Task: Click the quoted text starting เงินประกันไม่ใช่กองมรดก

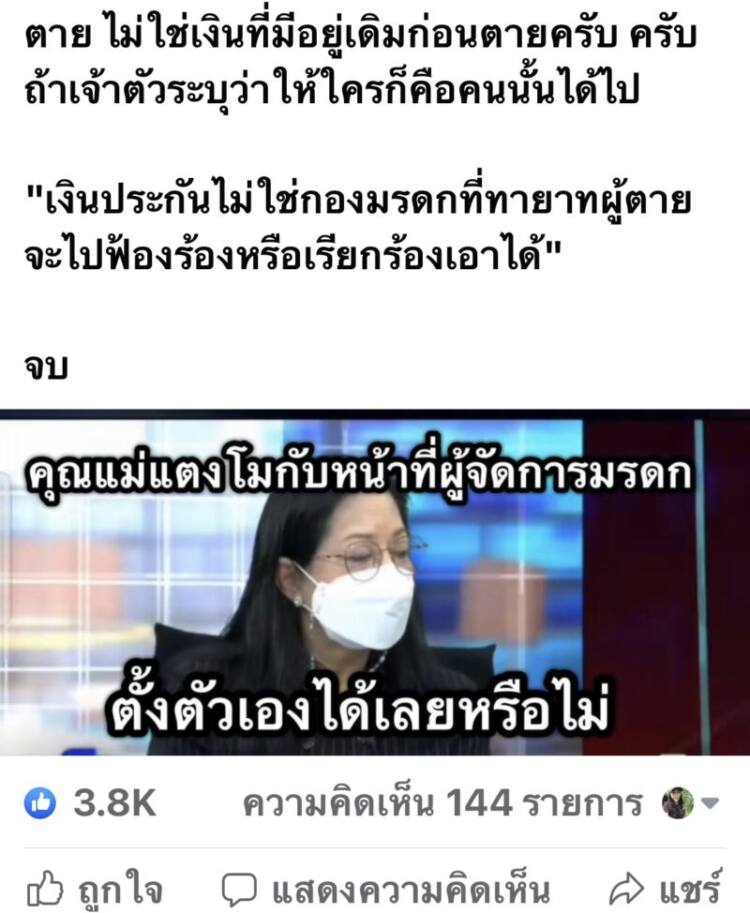Action: click(359, 201)
